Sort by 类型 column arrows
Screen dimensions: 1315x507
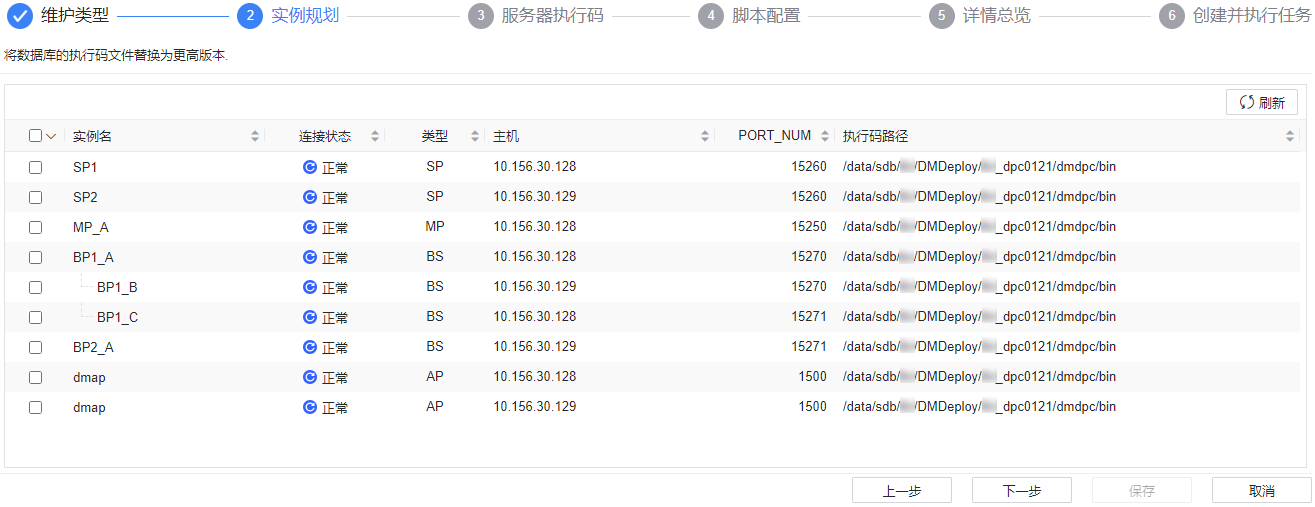click(x=475, y=136)
